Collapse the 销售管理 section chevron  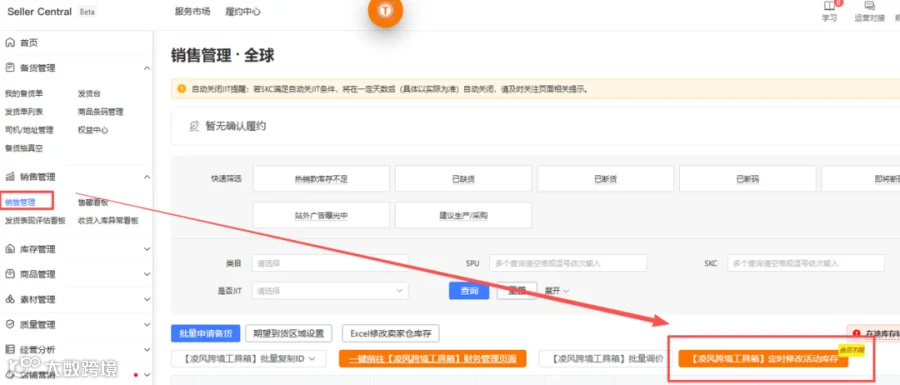pyautogui.click(x=147, y=177)
